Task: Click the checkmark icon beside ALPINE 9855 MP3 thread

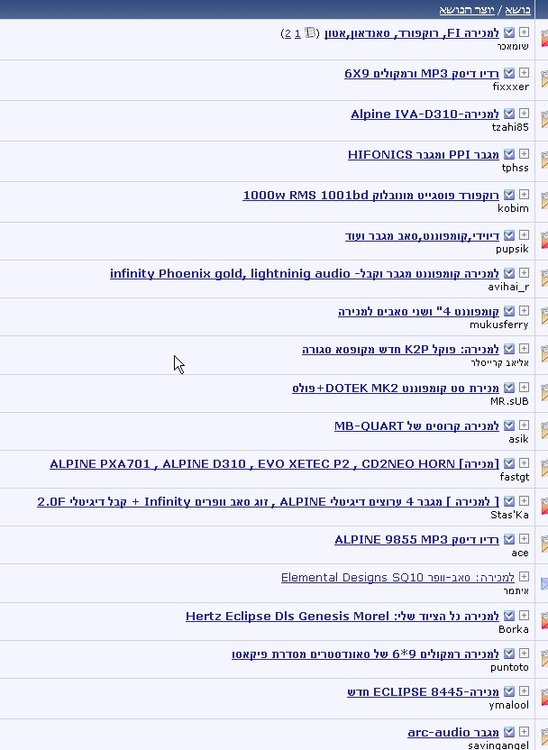Action: tap(509, 540)
